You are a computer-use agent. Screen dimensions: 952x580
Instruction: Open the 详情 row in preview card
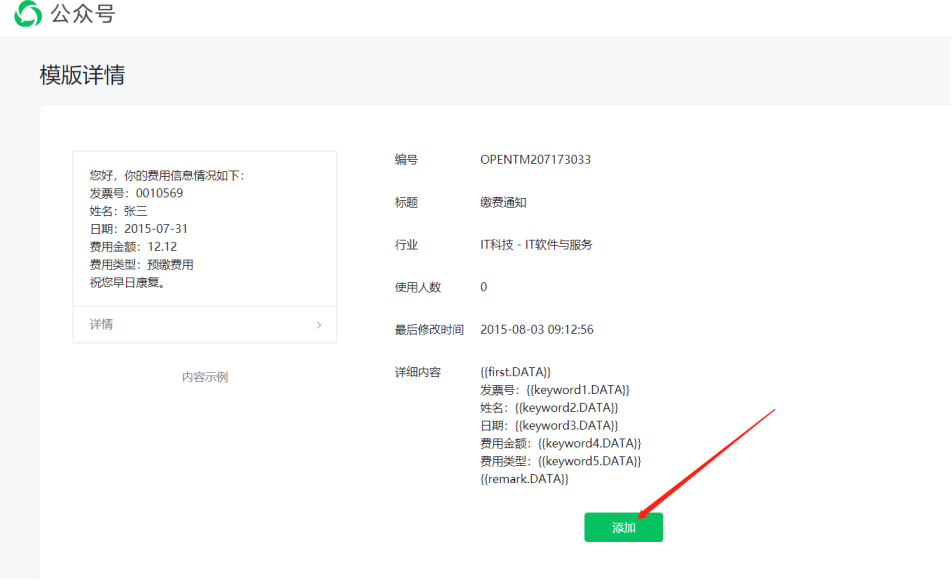[205, 324]
